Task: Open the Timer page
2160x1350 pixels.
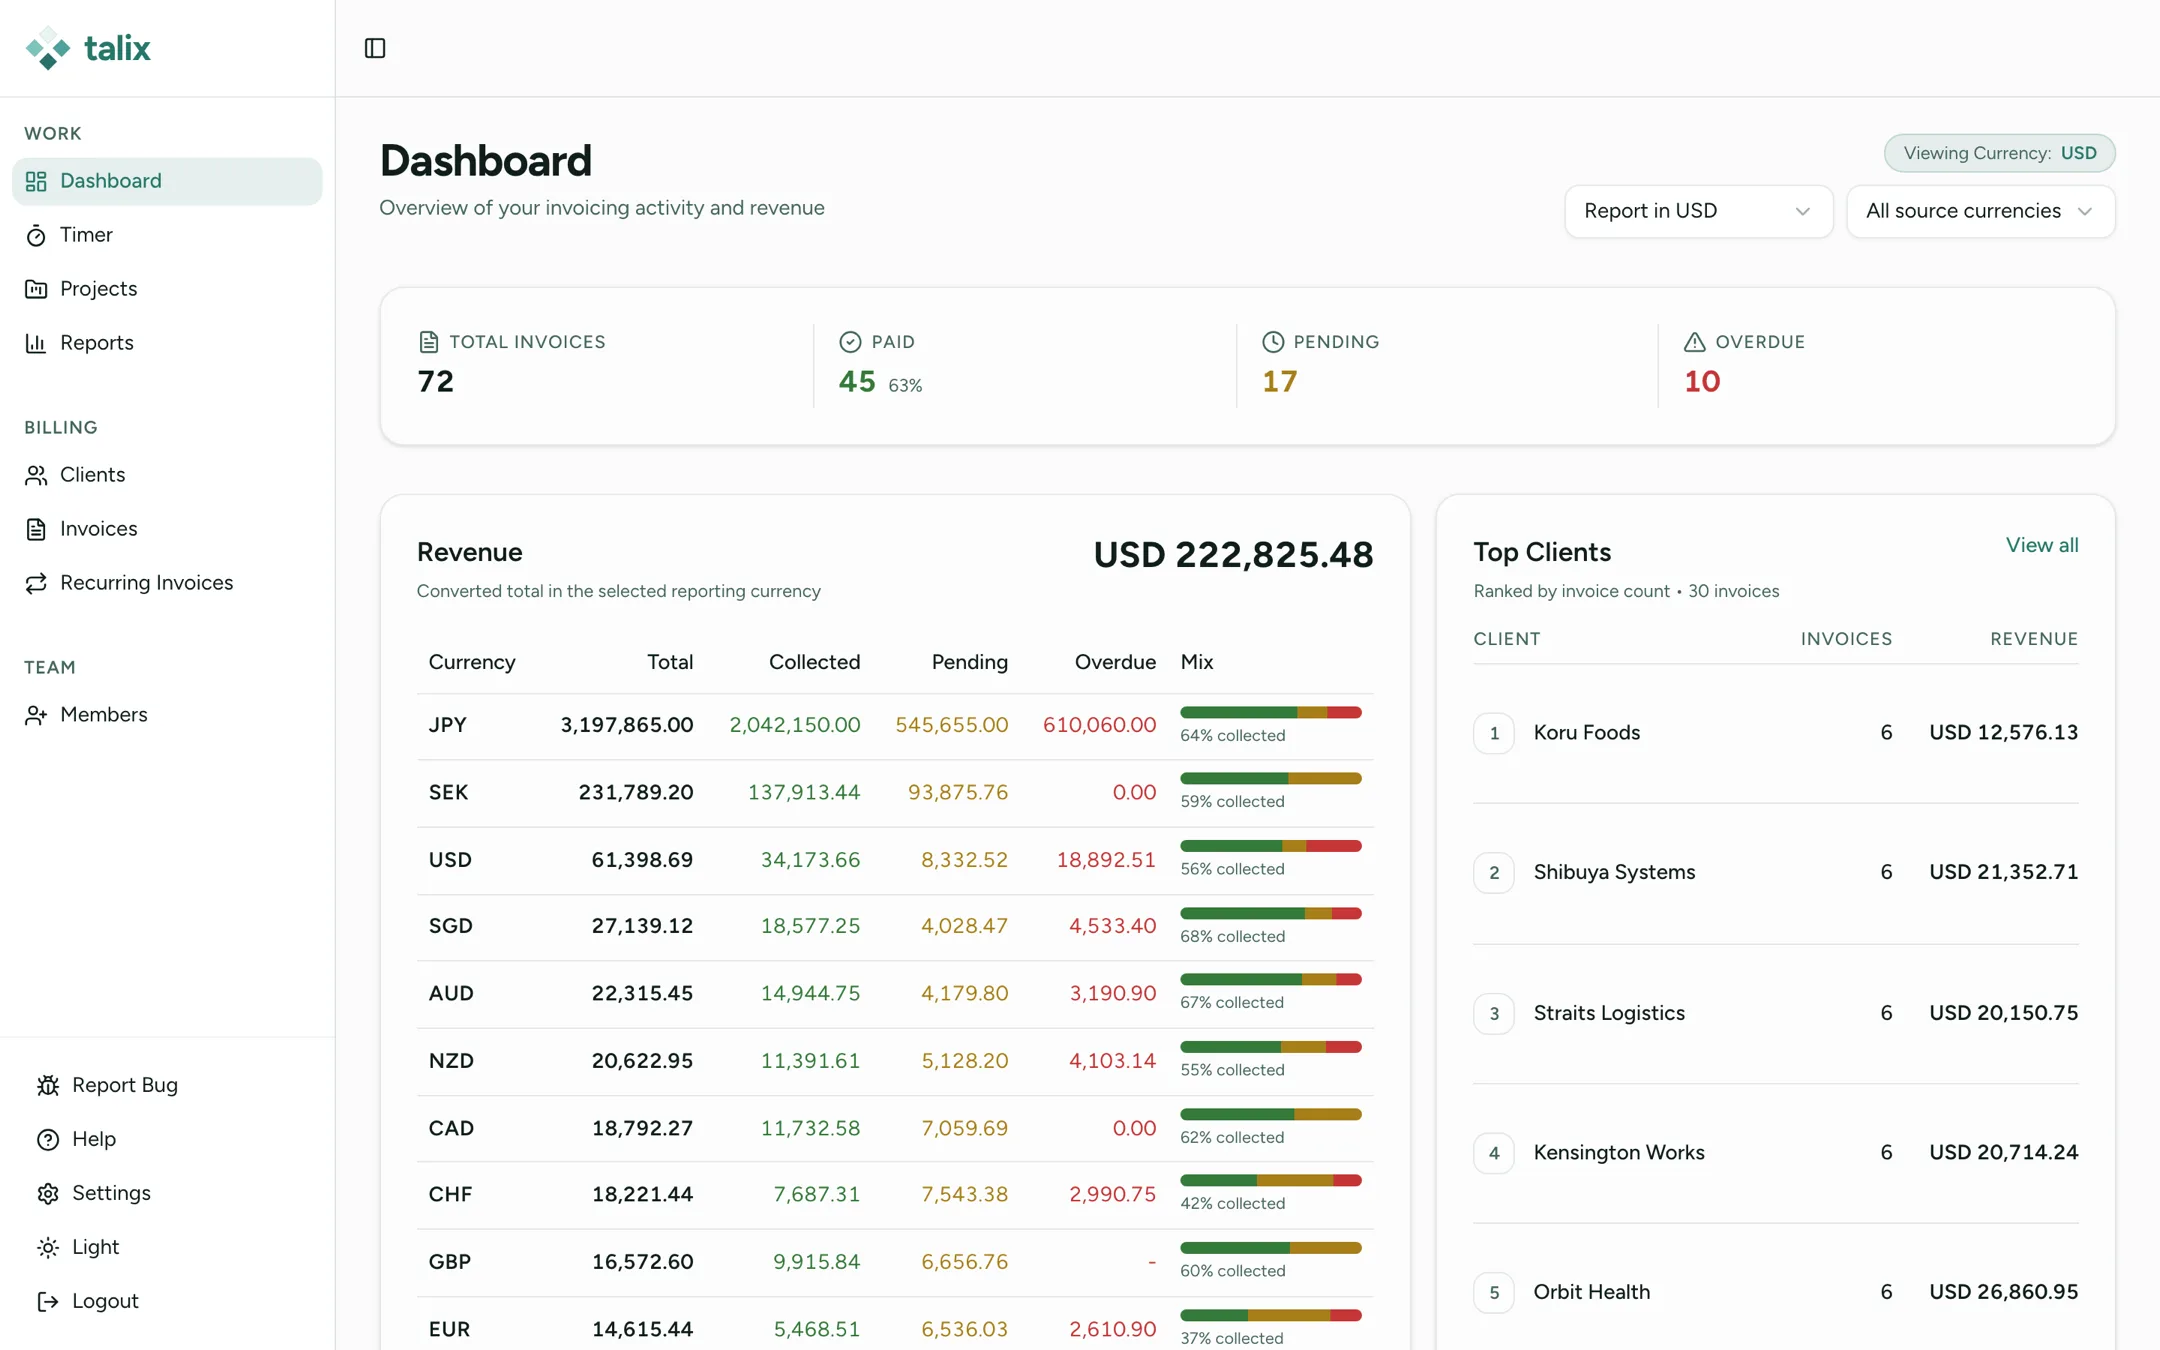Action: pyautogui.click(x=167, y=235)
